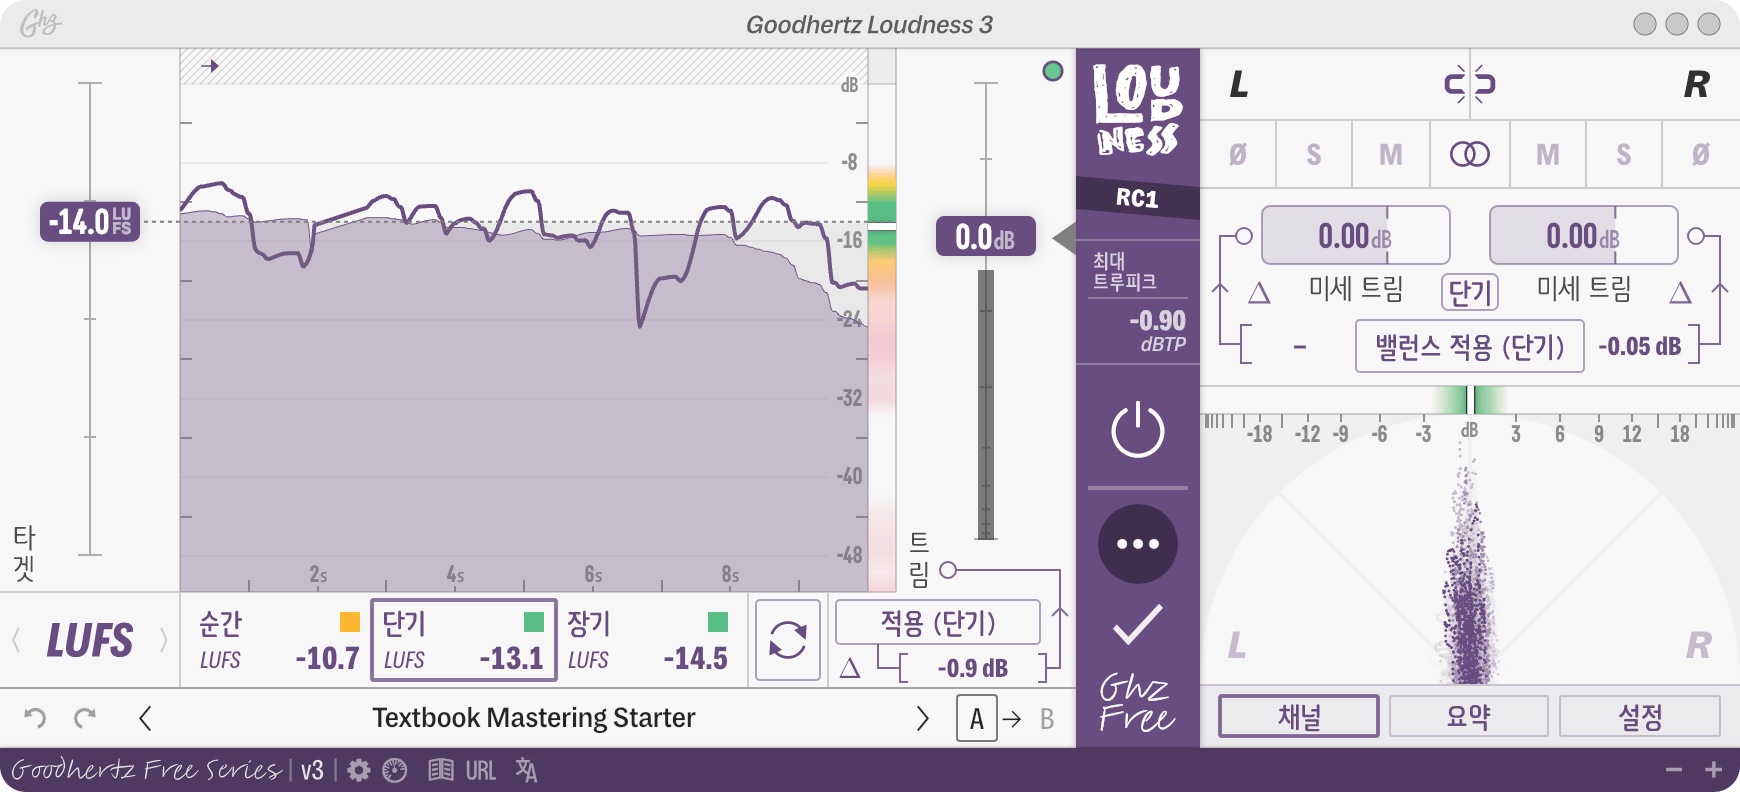Click the green status indicator dot
Image resolution: width=1740 pixels, height=792 pixels.
tap(1053, 71)
